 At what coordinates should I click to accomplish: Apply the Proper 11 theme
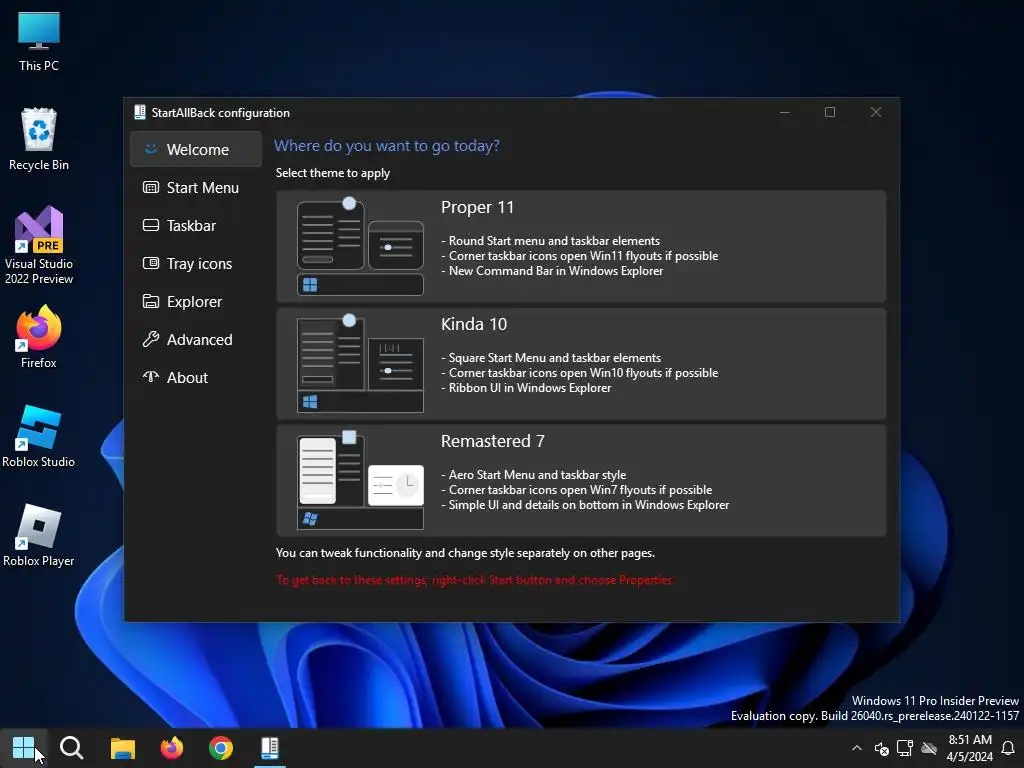[581, 246]
